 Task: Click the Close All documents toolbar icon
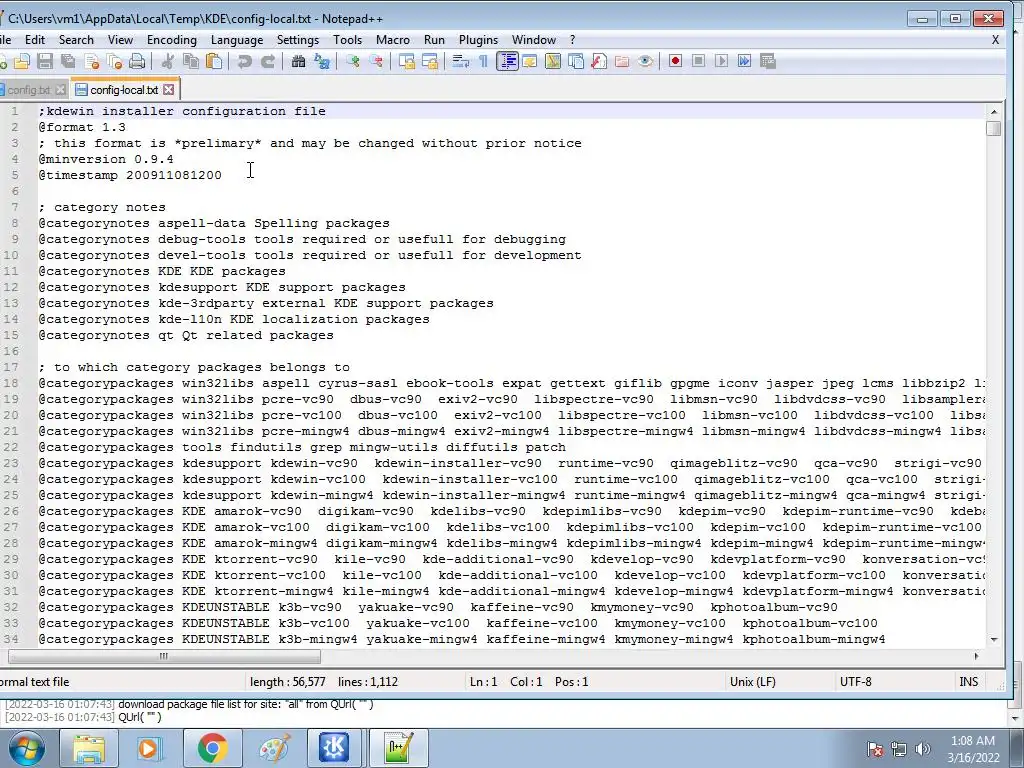click(114, 61)
